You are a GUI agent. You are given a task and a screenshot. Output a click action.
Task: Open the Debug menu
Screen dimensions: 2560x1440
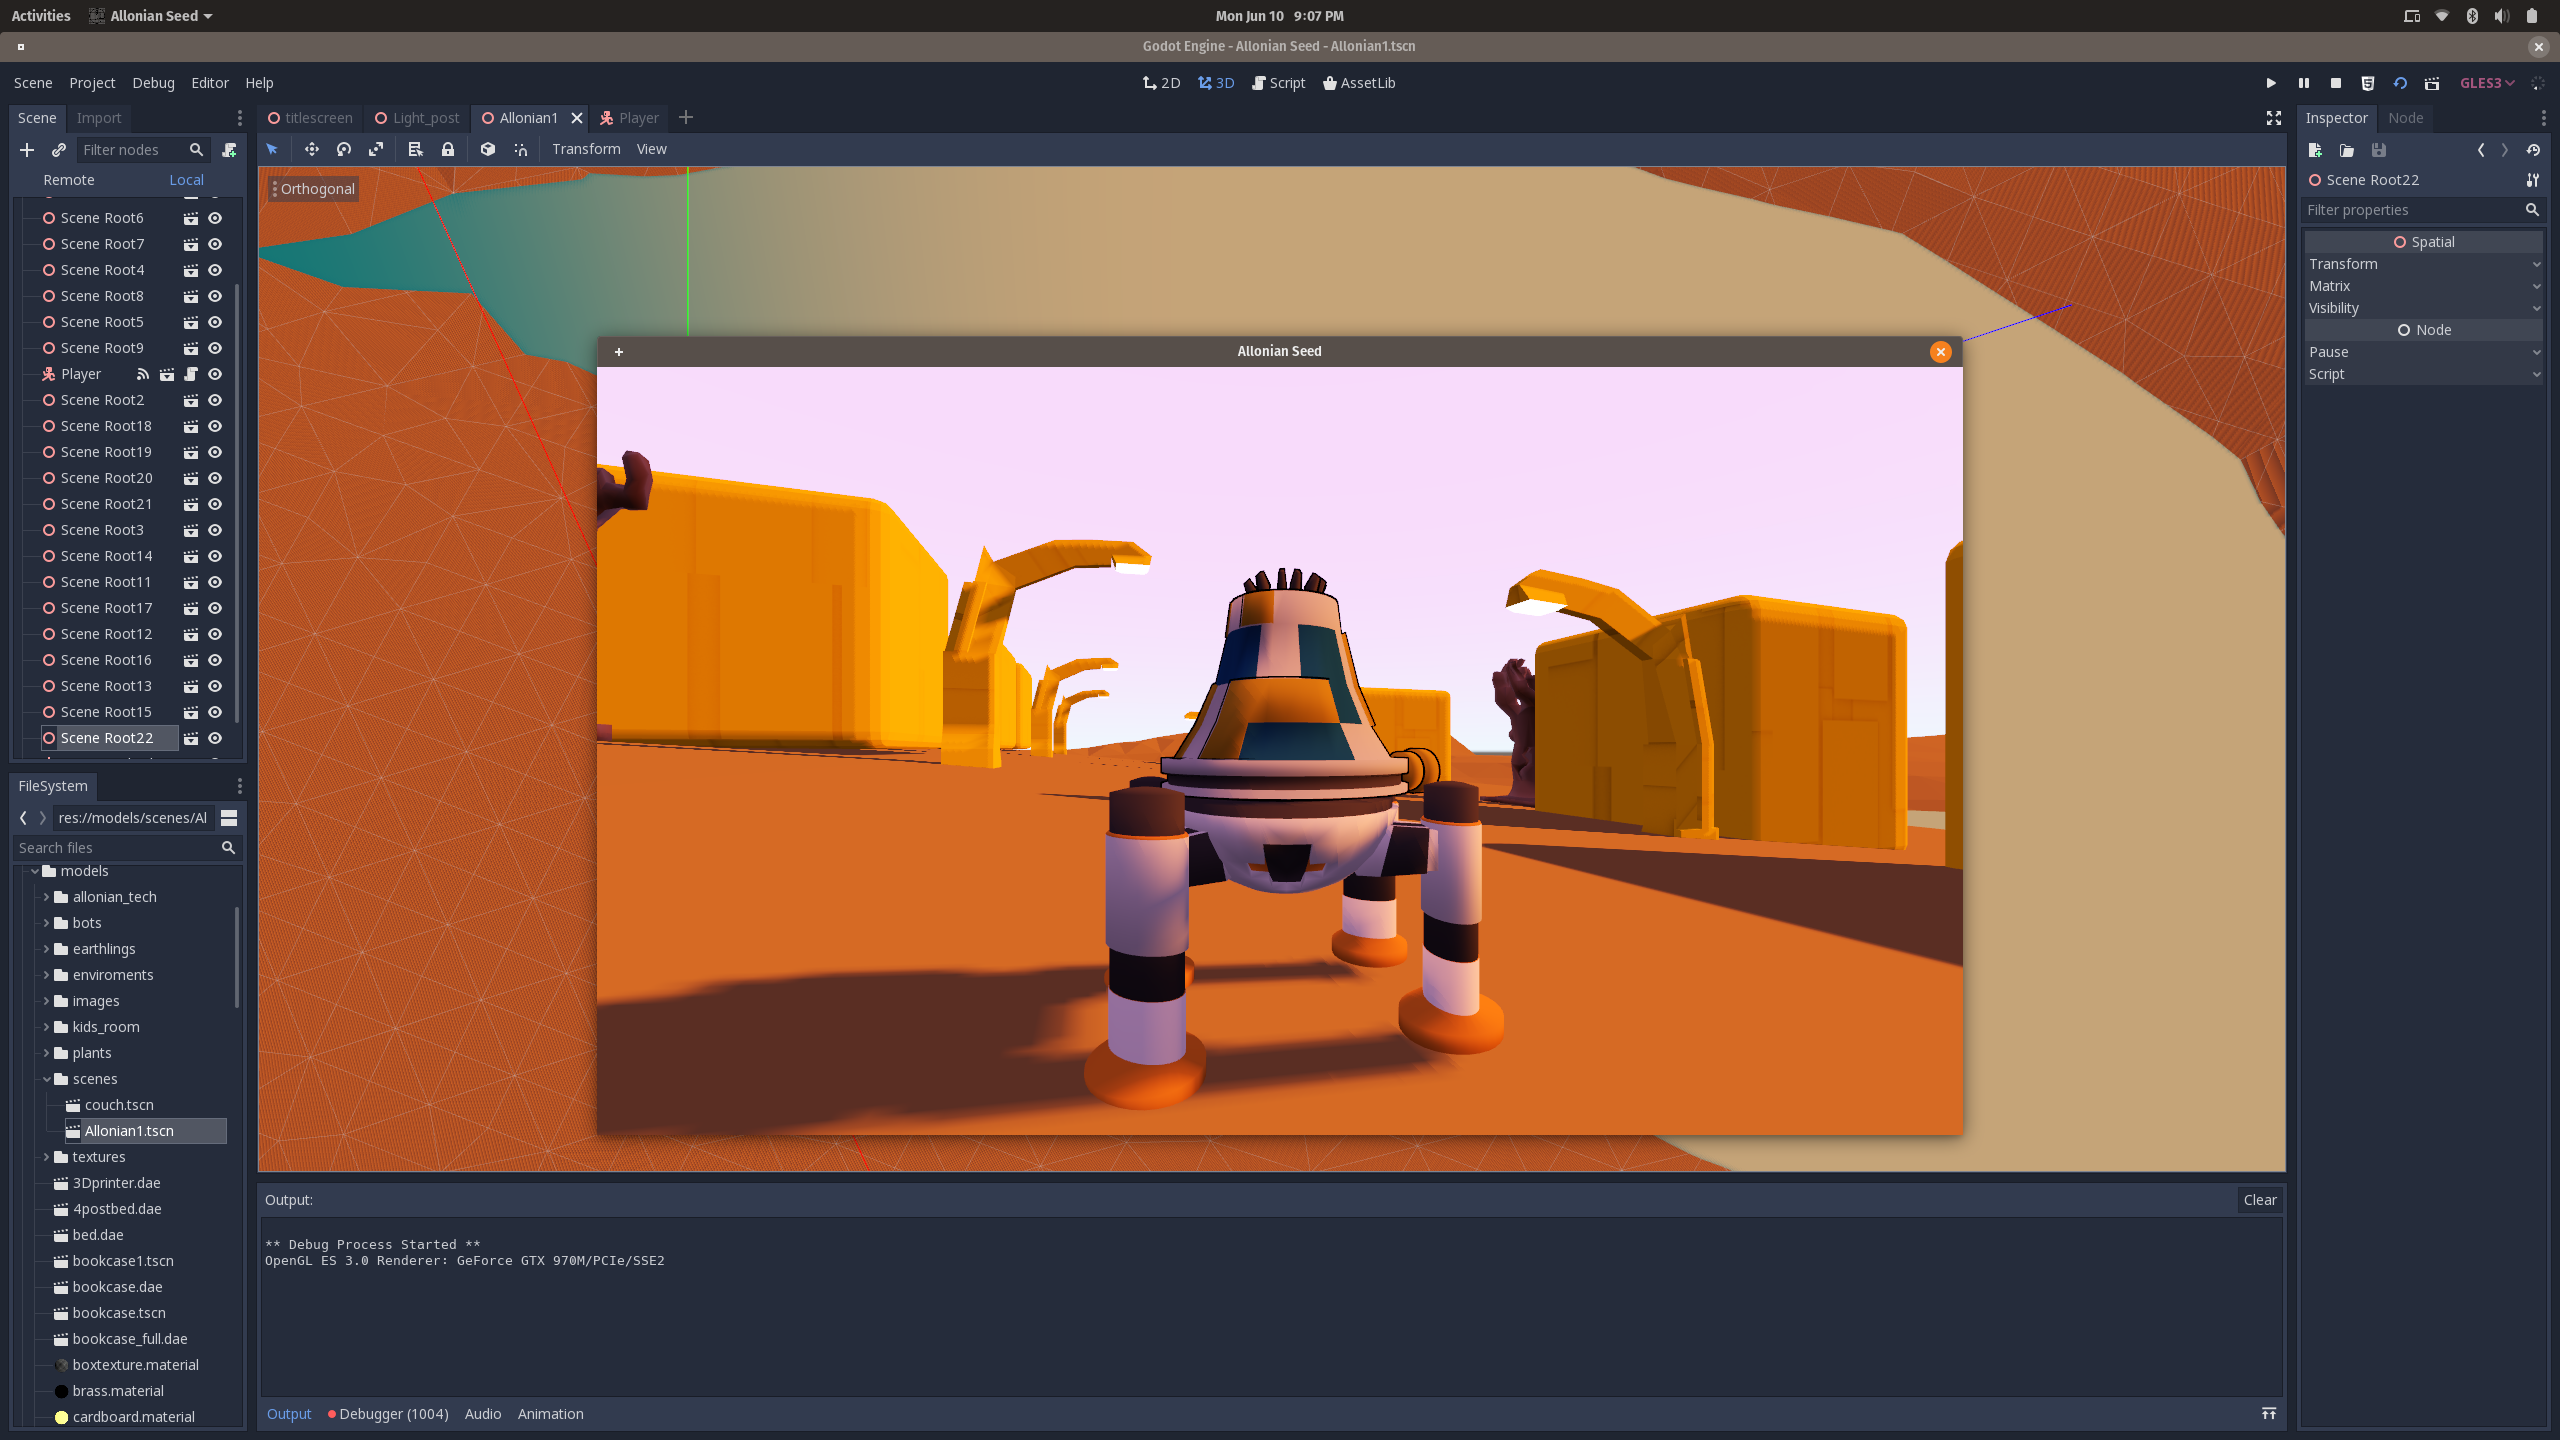click(153, 83)
